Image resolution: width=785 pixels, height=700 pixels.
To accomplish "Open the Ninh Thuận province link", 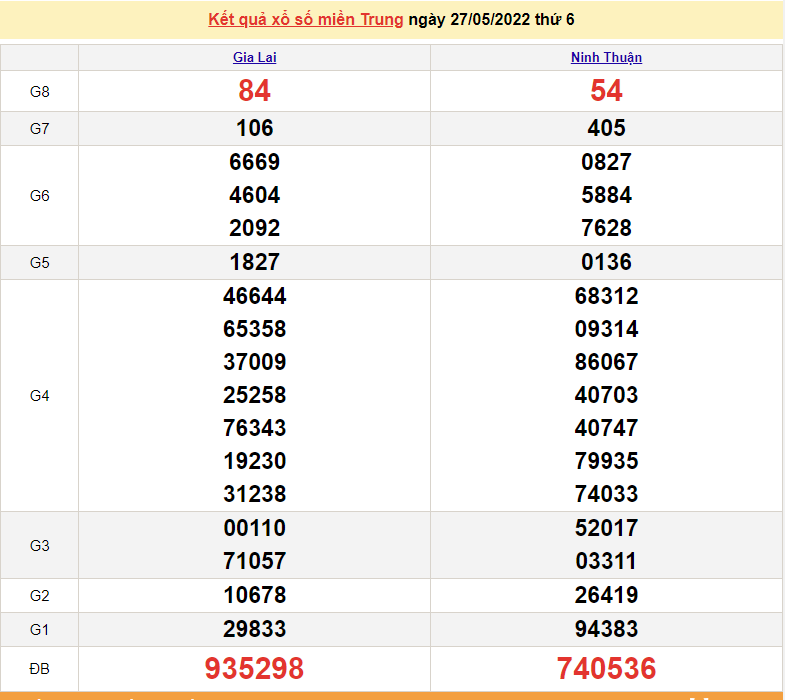I will point(606,58).
